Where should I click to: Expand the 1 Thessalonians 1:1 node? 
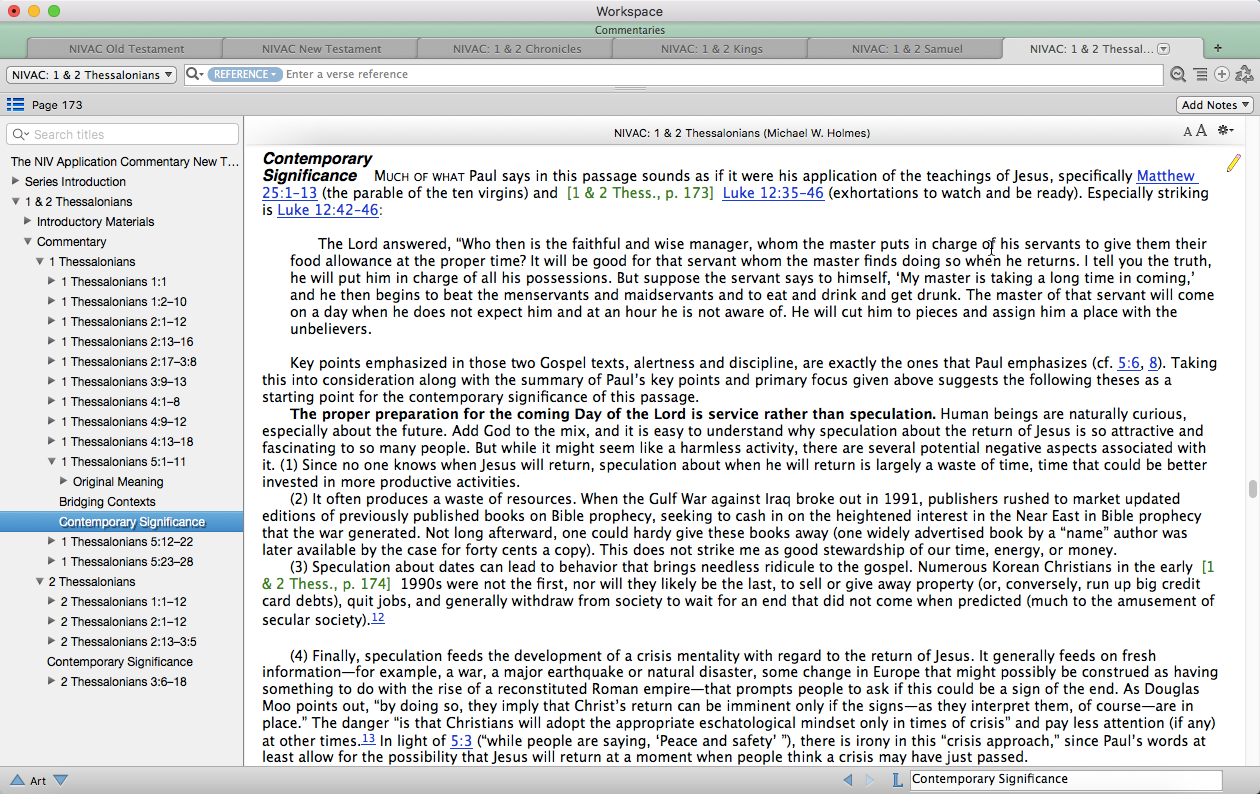(x=52, y=281)
